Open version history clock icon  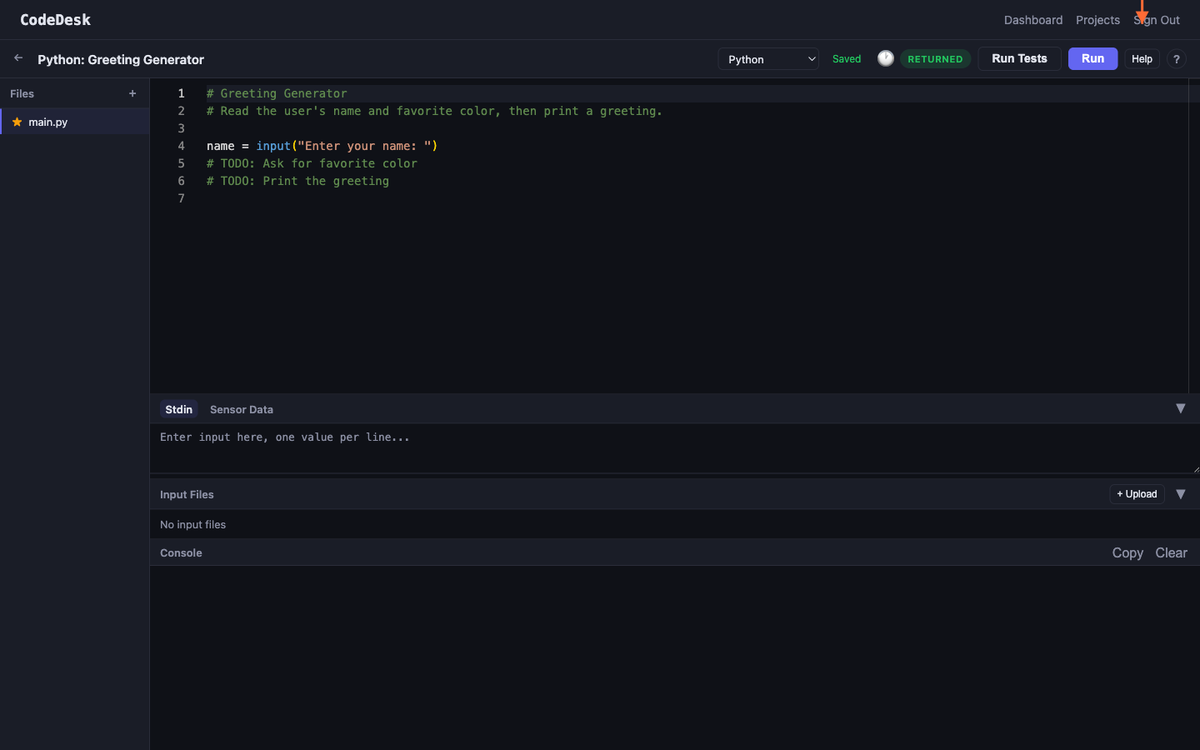pos(885,59)
